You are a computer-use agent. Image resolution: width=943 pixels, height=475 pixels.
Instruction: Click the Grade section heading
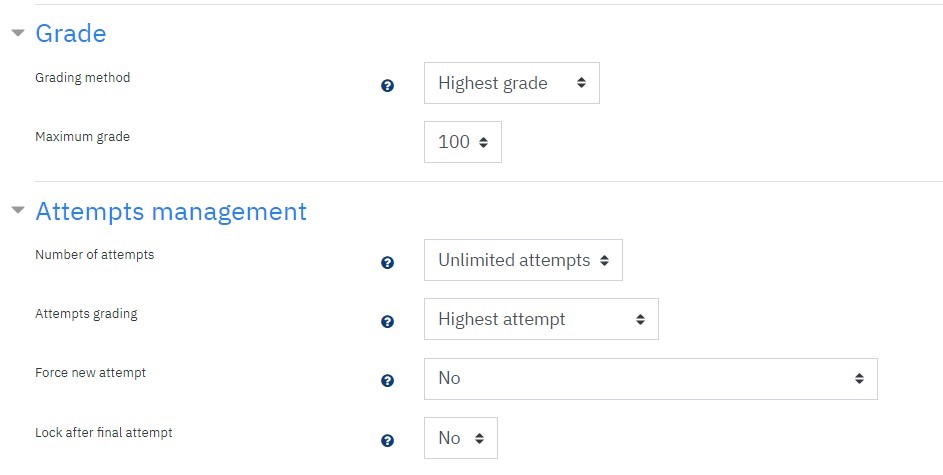(70, 33)
